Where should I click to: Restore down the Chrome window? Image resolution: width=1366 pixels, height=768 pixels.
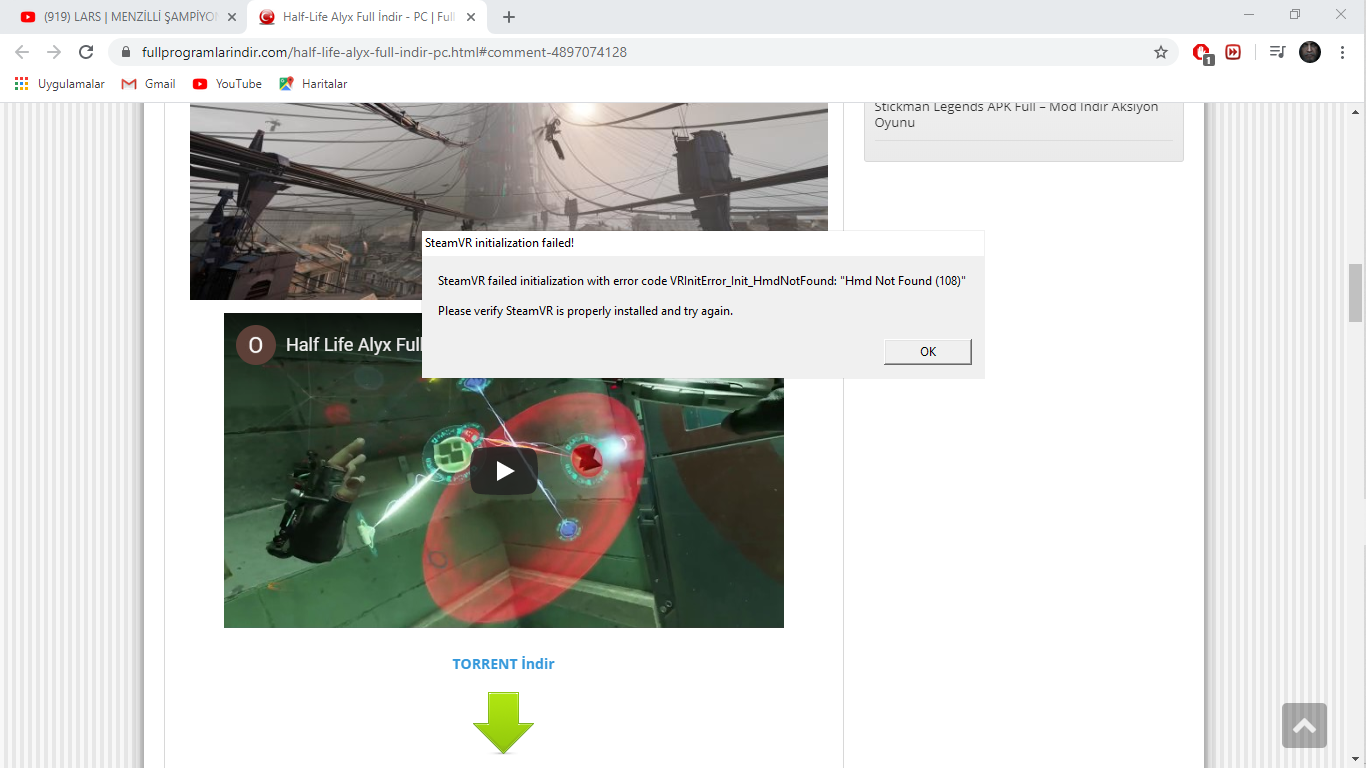pyautogui.click(x=1295, y=15)
